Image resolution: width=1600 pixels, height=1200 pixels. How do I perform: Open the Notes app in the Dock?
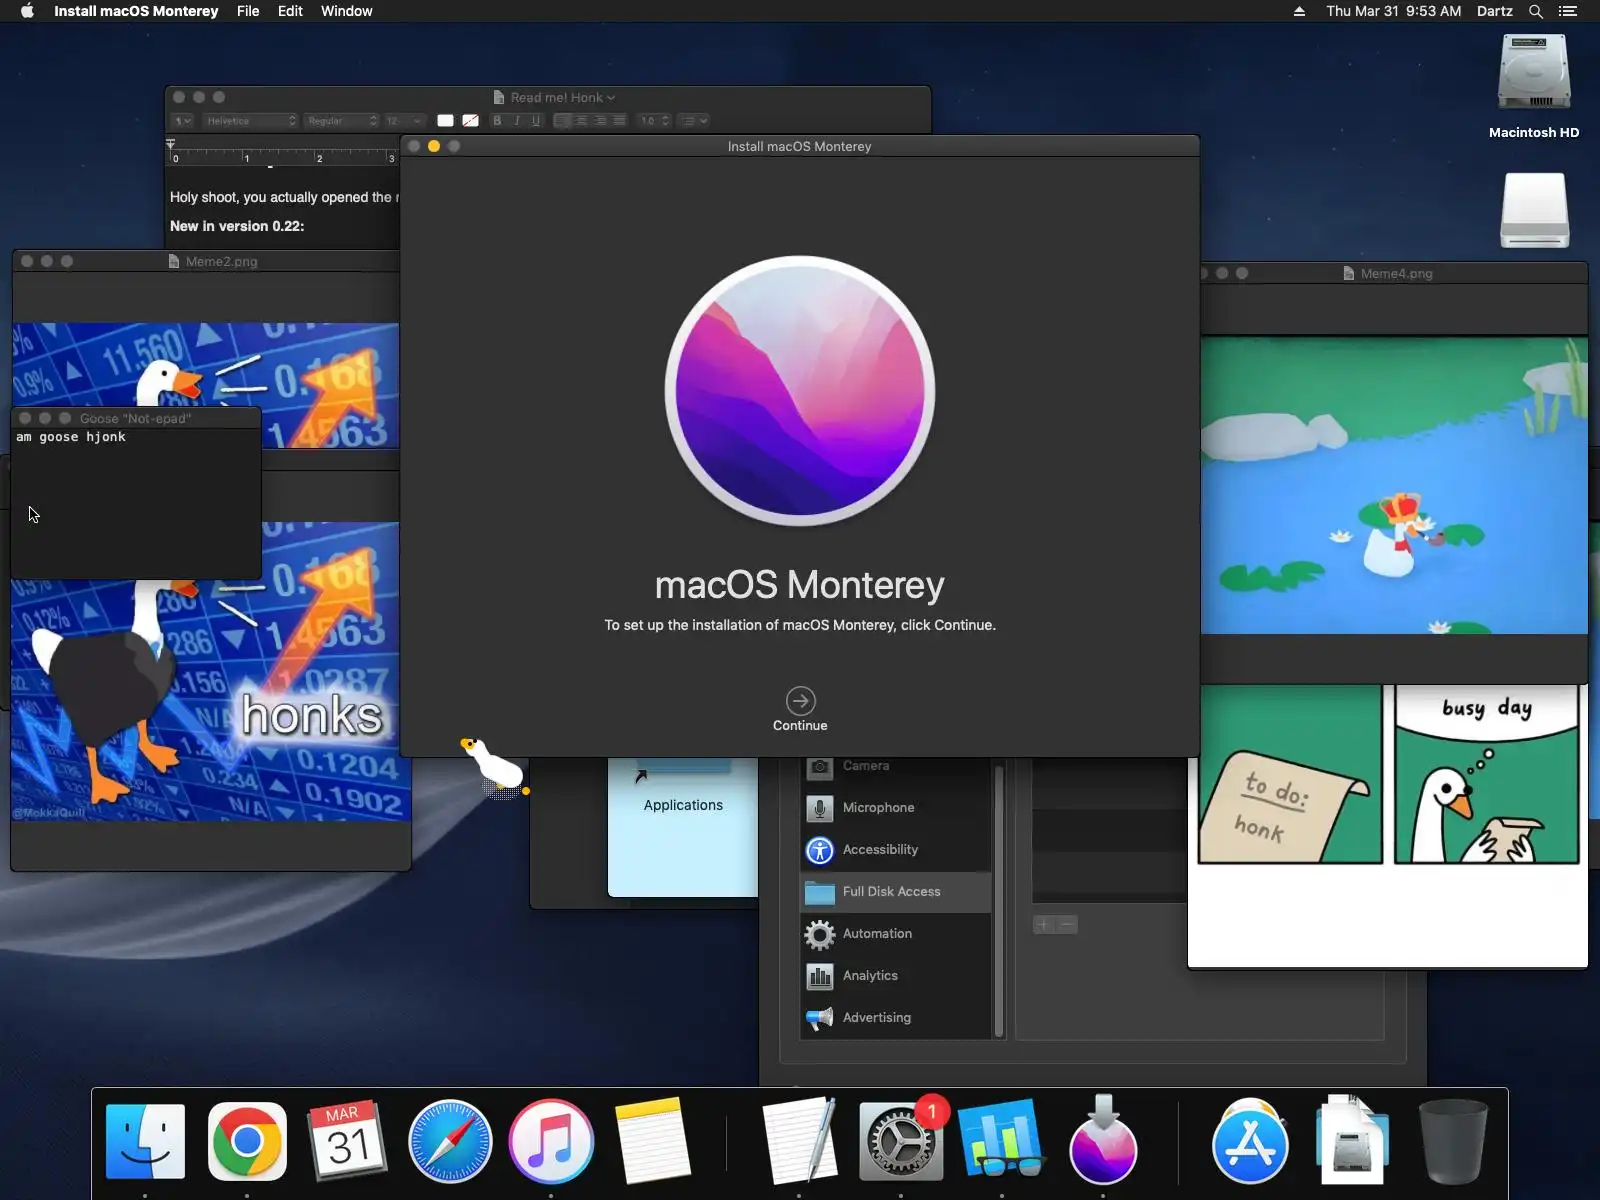(652, 1141)
